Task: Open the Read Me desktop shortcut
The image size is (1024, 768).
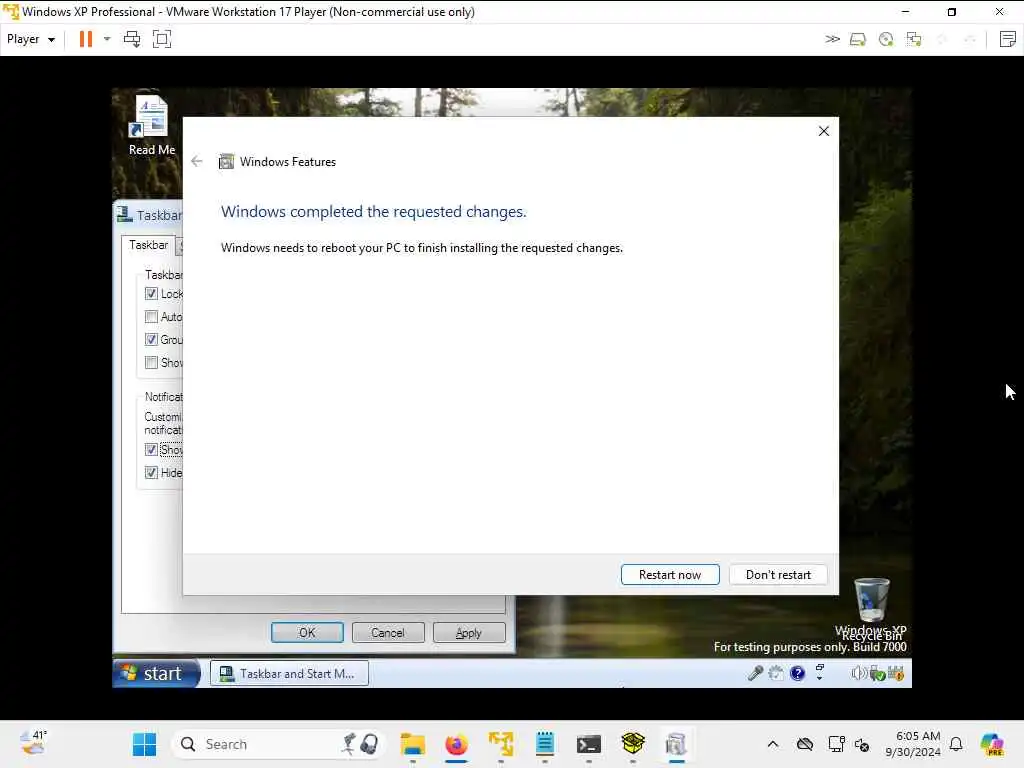Action: pyautogui.click(x=152, y=125)
